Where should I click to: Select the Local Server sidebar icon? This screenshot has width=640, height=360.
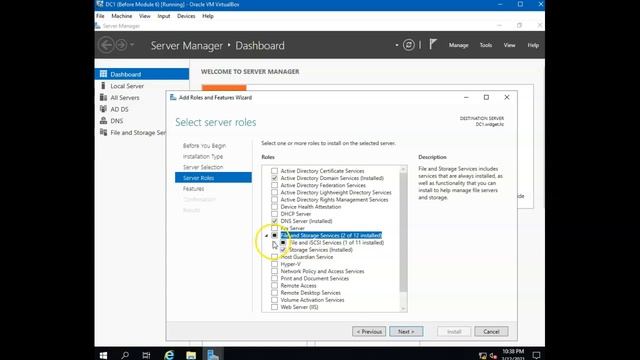pyautogui.click(x=103, y=86)
